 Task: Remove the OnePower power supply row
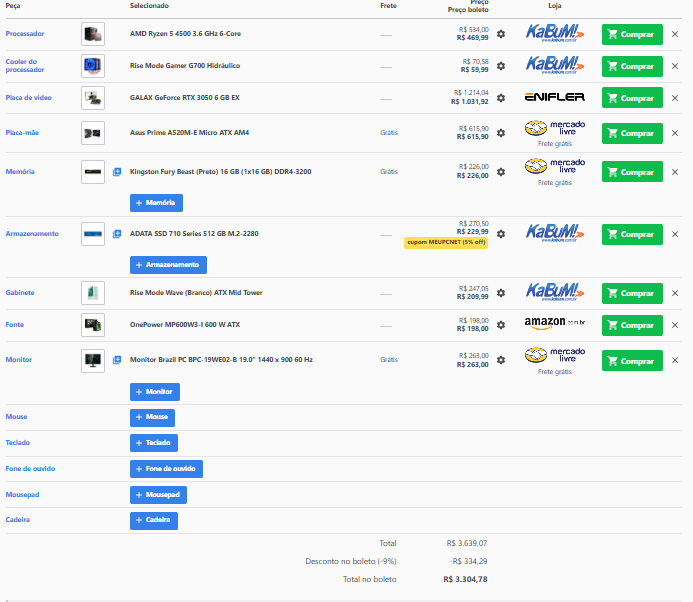pos(675,325)
